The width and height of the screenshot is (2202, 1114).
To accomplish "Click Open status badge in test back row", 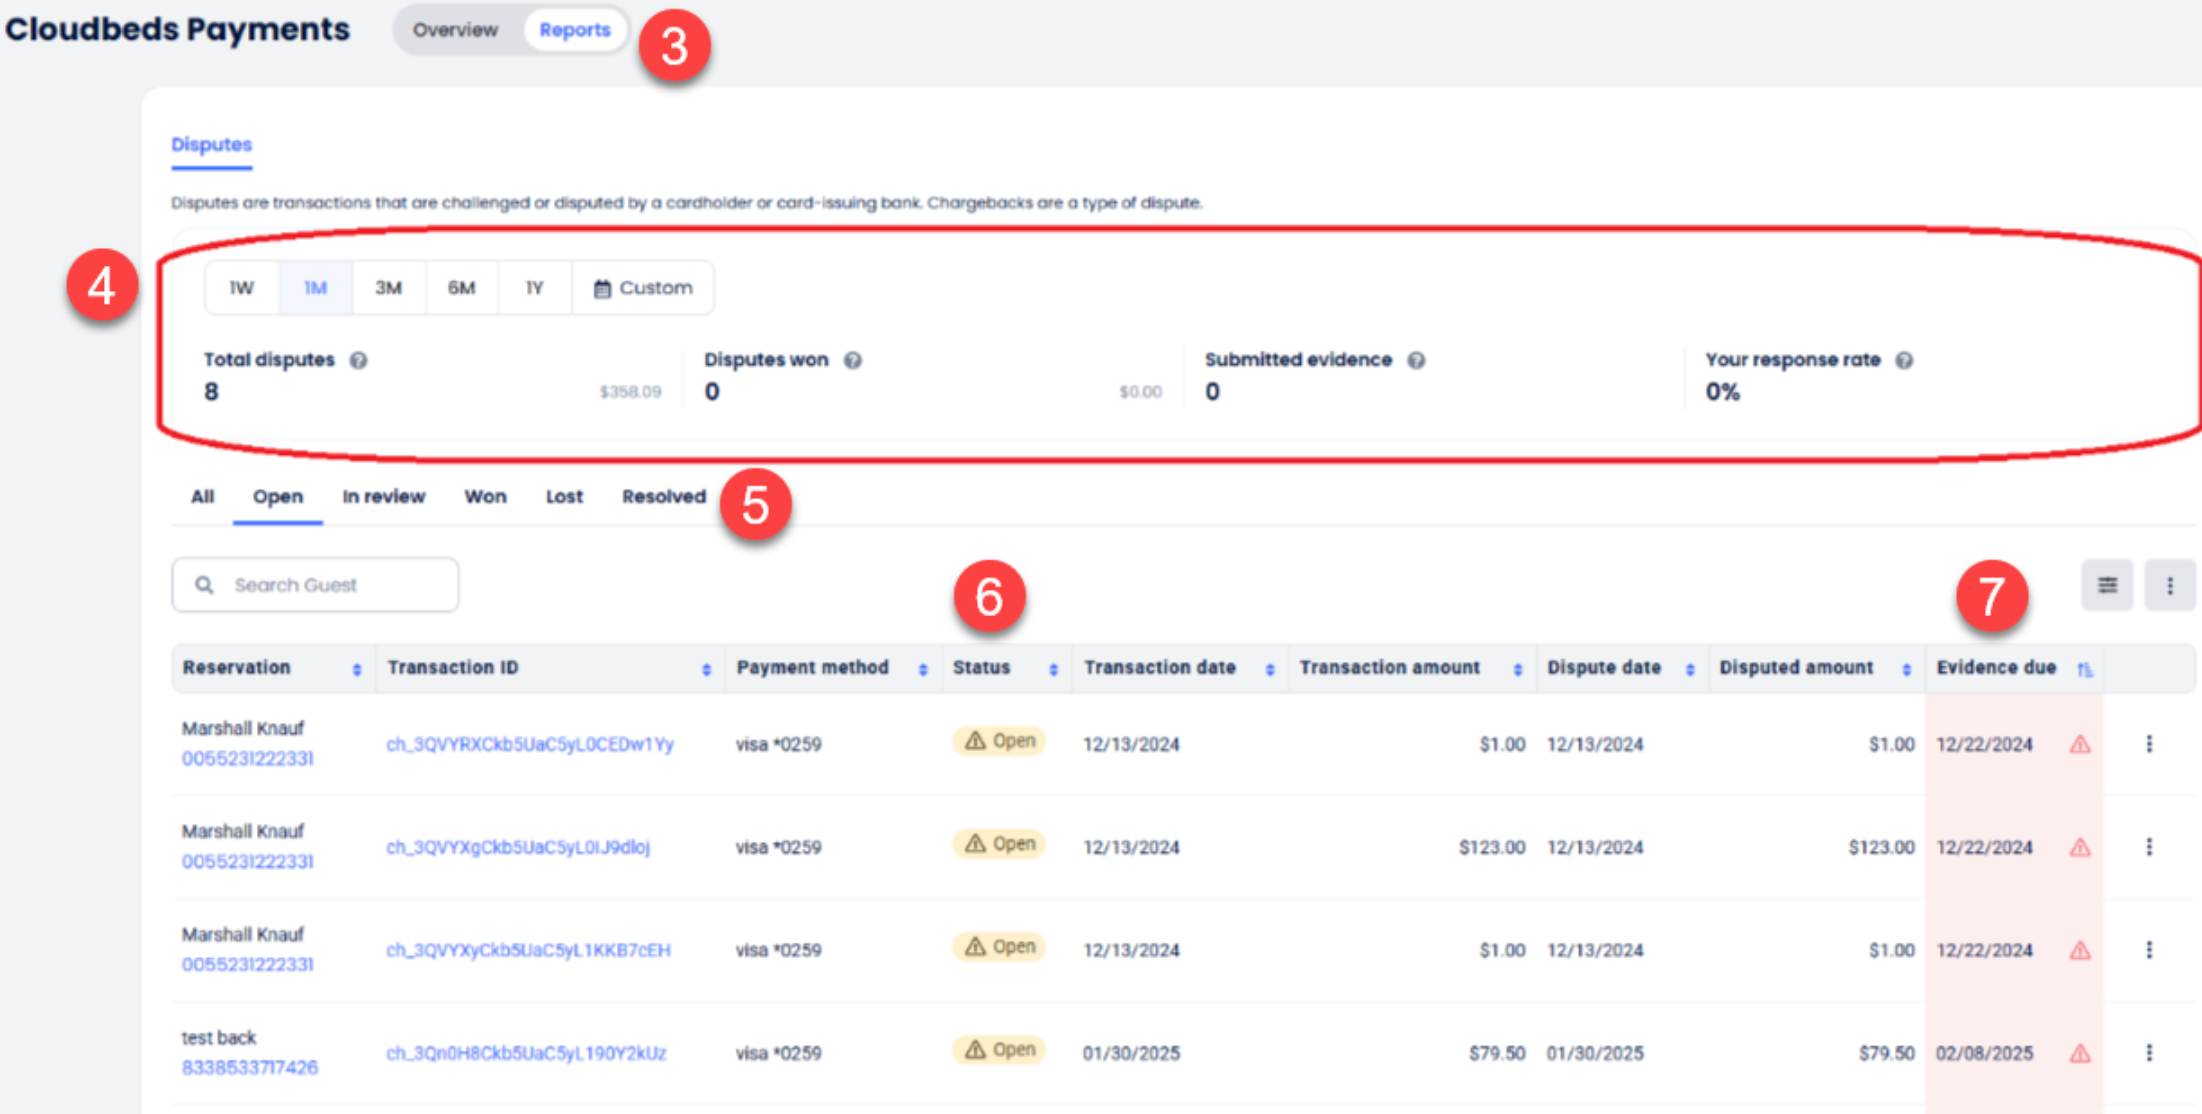I will pos(999,1050).
